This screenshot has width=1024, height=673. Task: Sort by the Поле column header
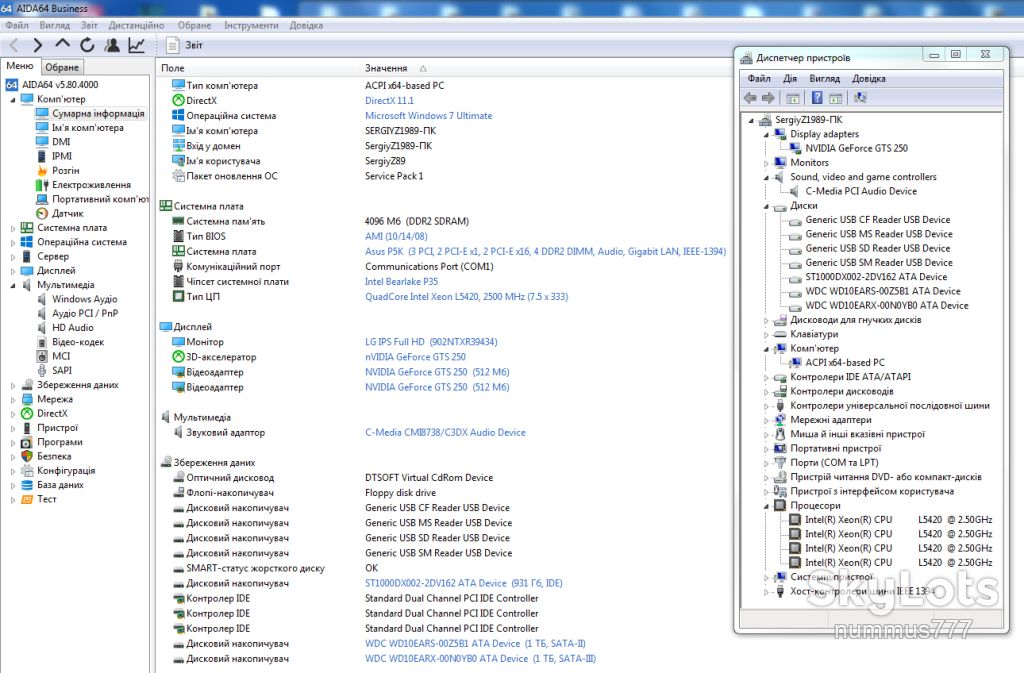[x=172, y=68]
